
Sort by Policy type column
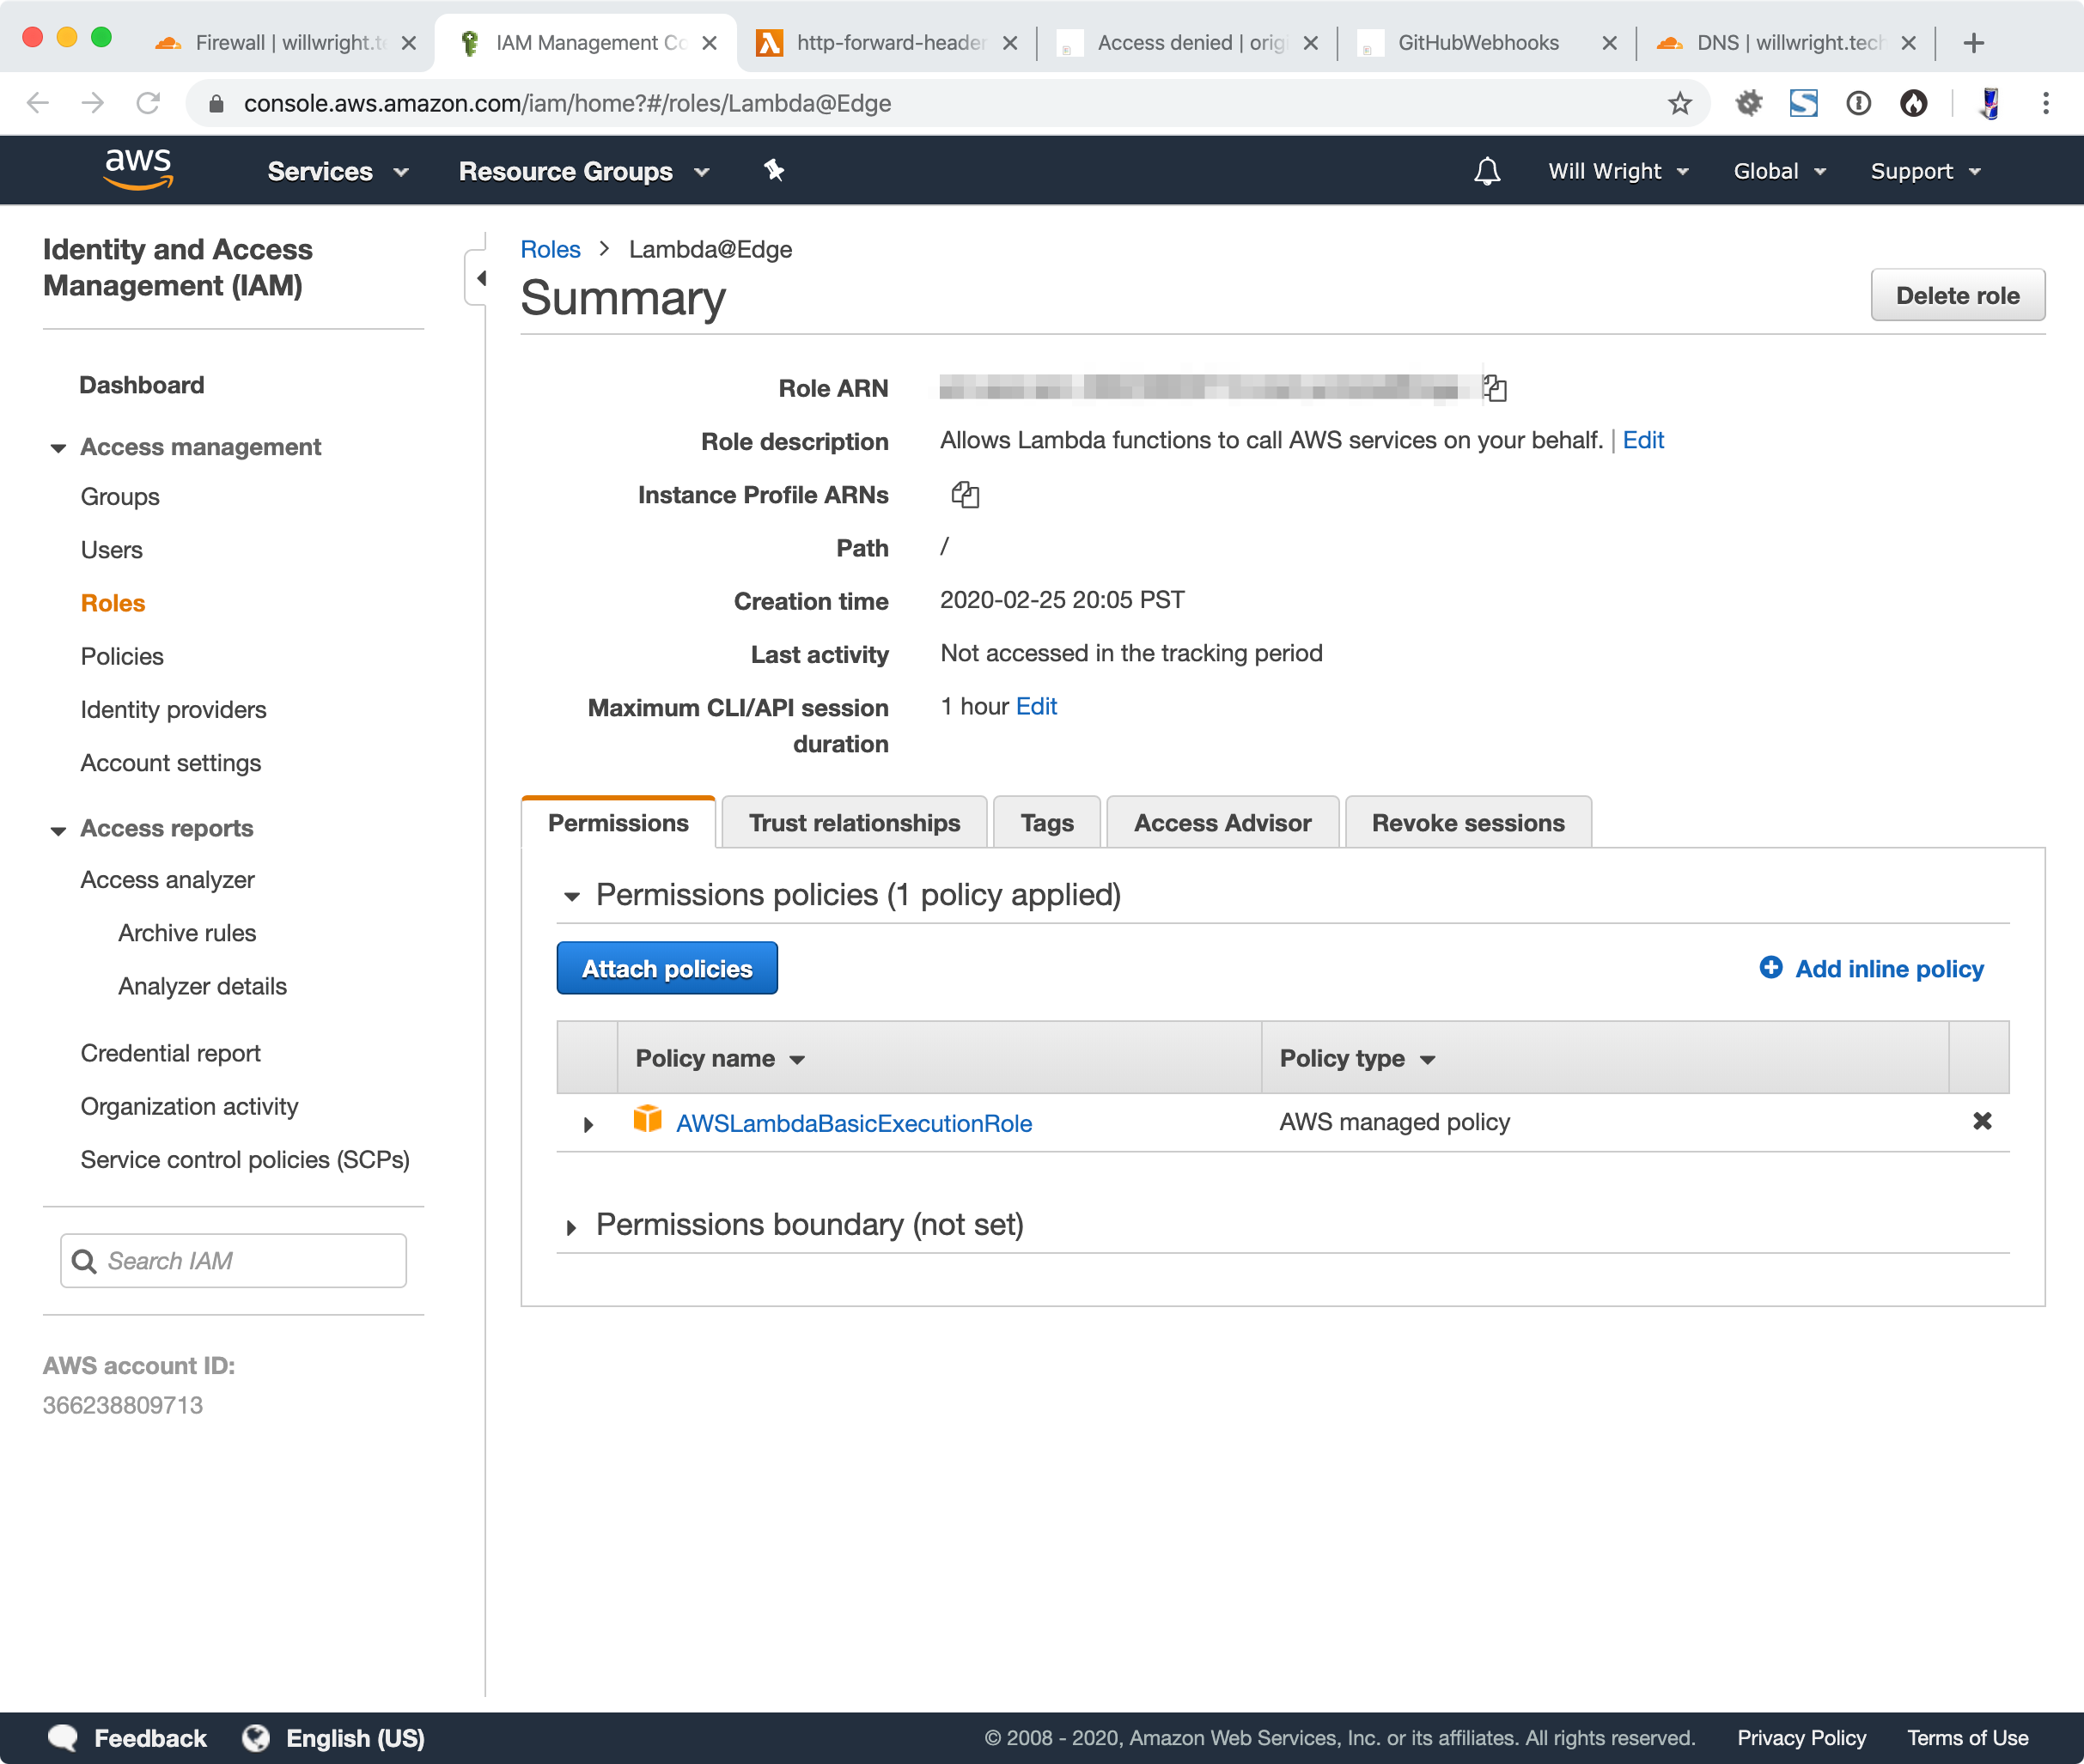coord(1357,1058)
